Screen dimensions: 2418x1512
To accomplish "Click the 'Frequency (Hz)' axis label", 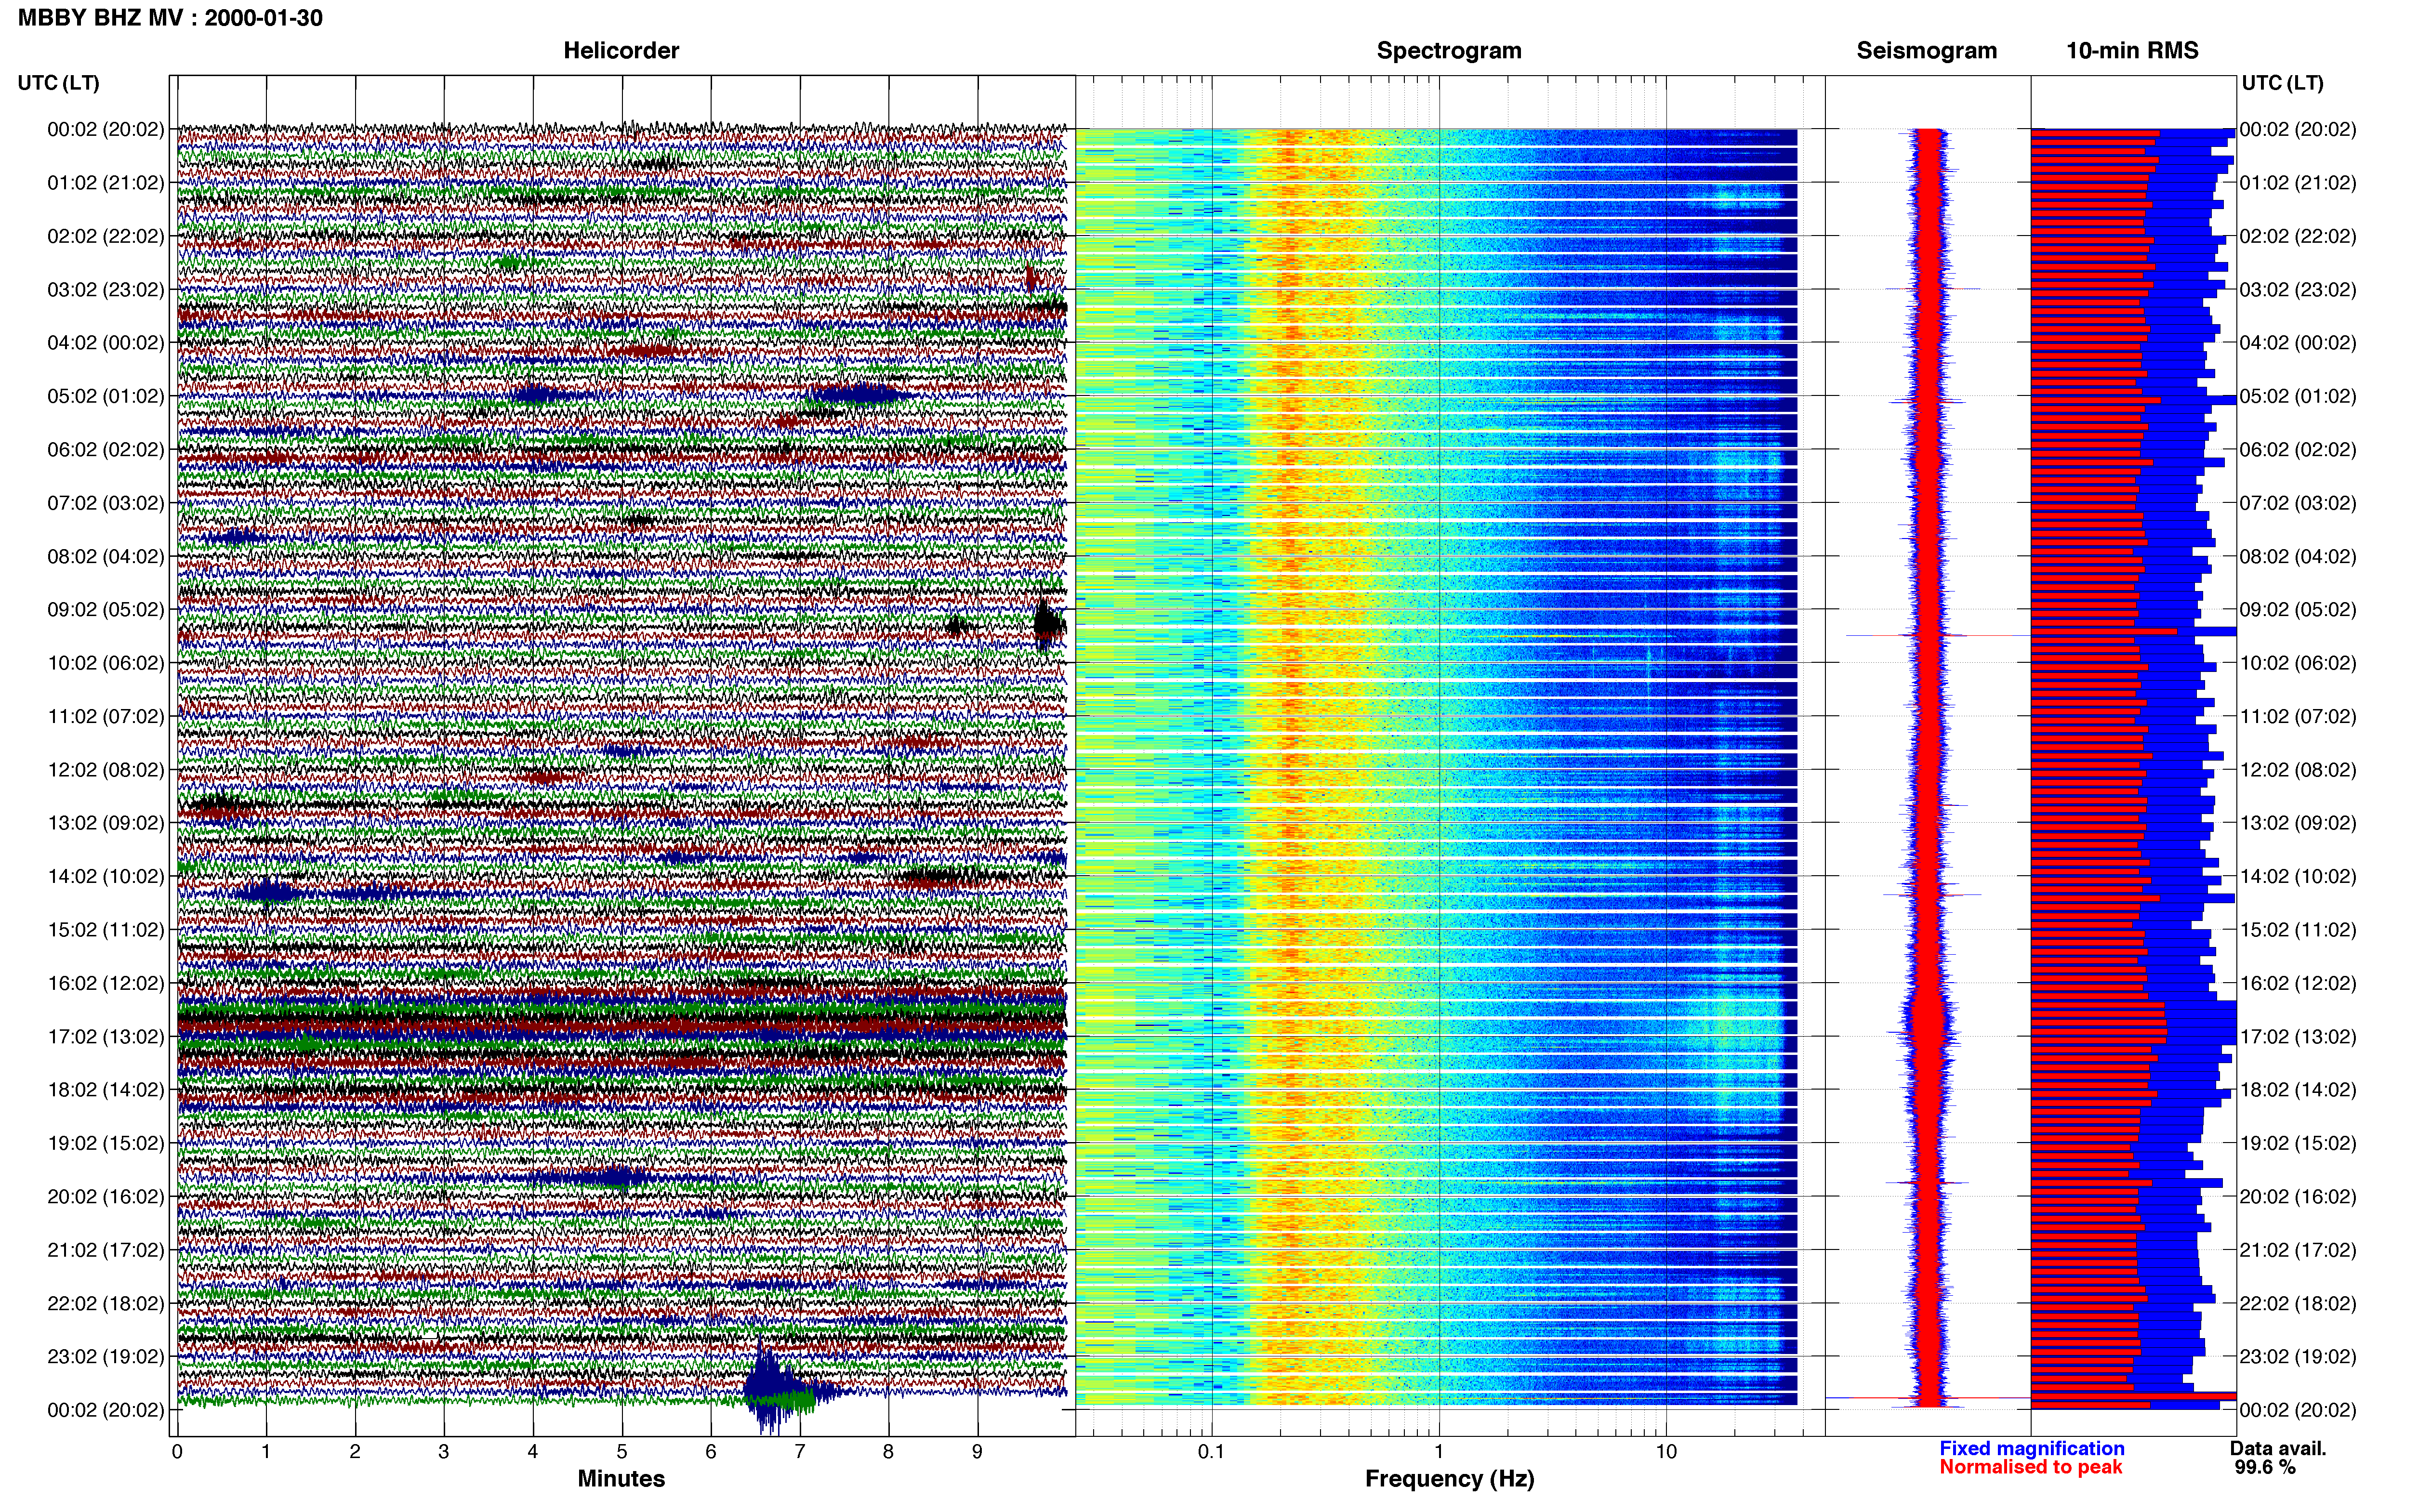I will pos(1449,1478).
